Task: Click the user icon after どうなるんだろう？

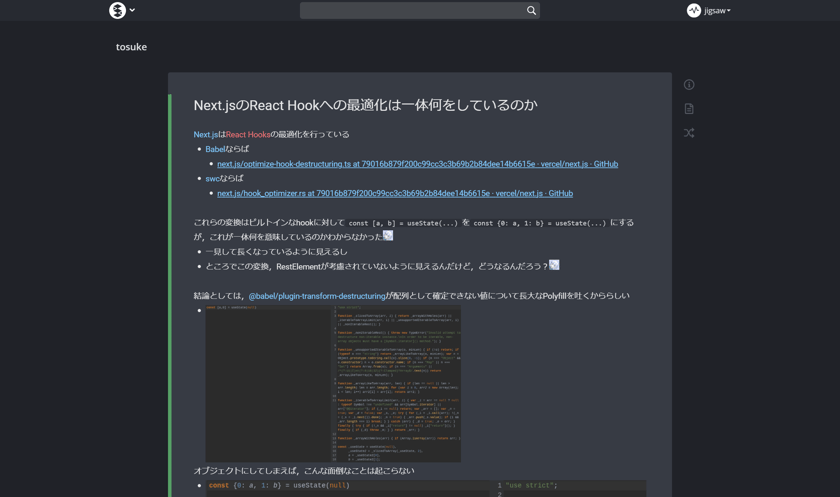Action: click(x=554, y=265)
